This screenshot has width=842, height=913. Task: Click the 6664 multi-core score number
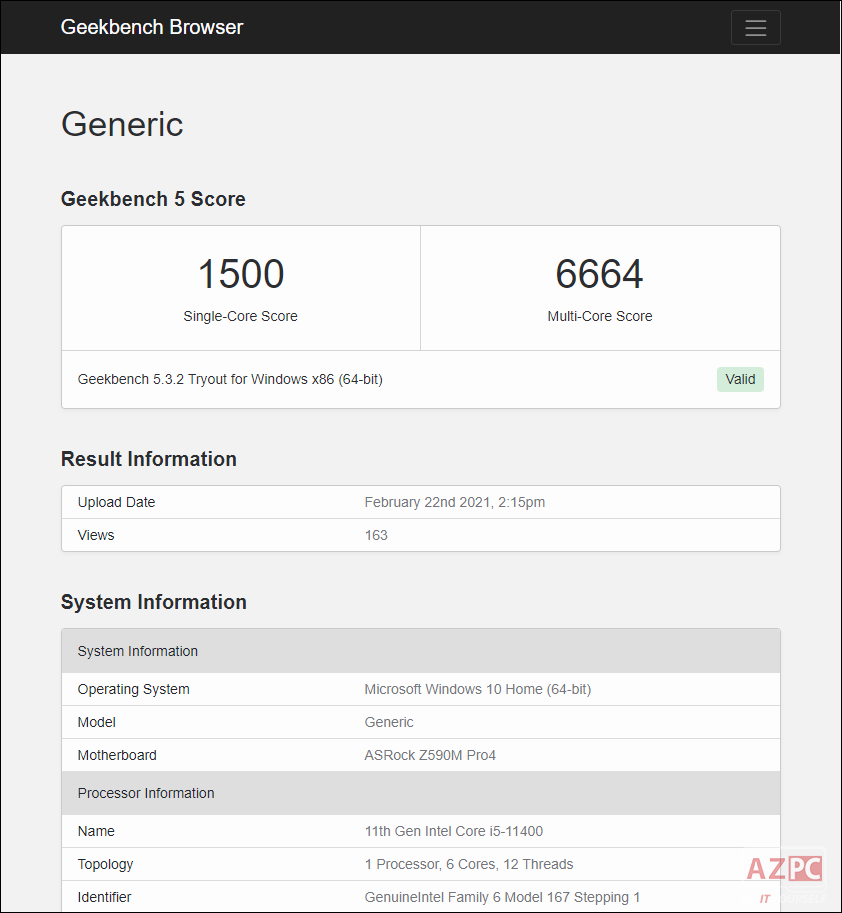tap(599, 274)
